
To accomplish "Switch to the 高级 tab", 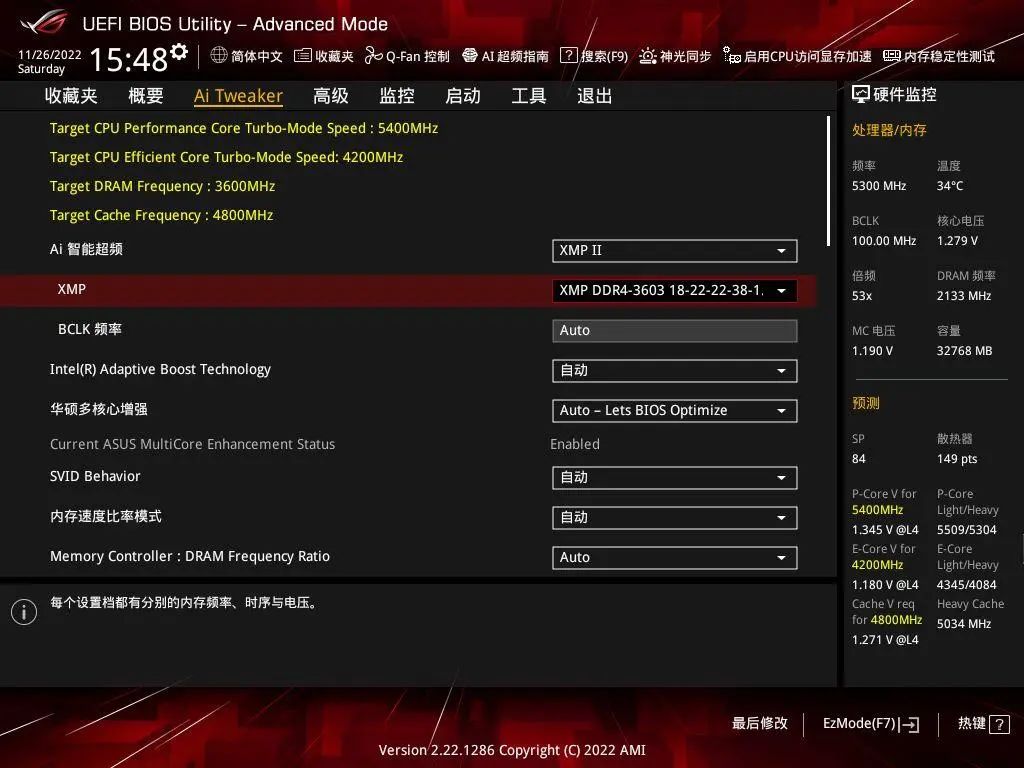I will 330,96.
